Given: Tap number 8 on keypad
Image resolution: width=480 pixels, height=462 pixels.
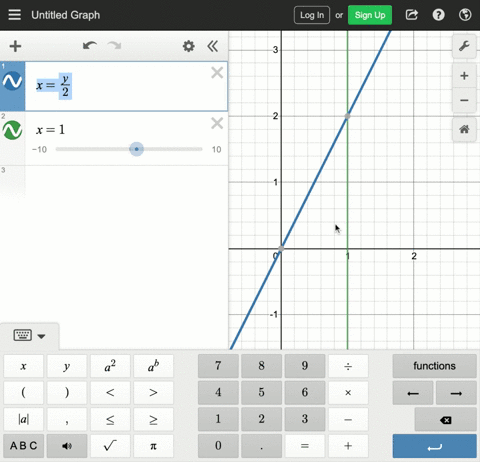Looking at the screenshot, I should (261, 366).
